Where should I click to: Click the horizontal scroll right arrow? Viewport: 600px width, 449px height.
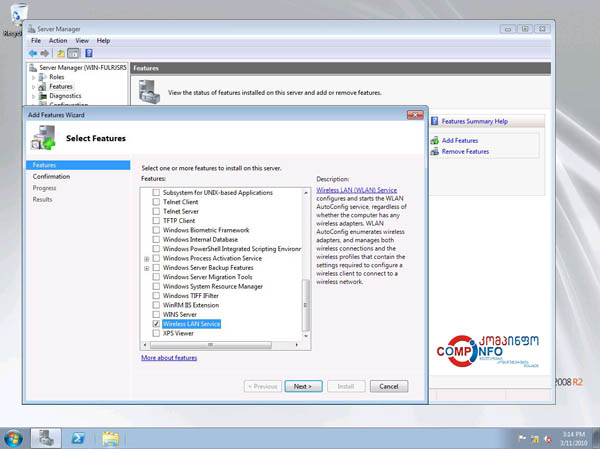click(297, 345)
